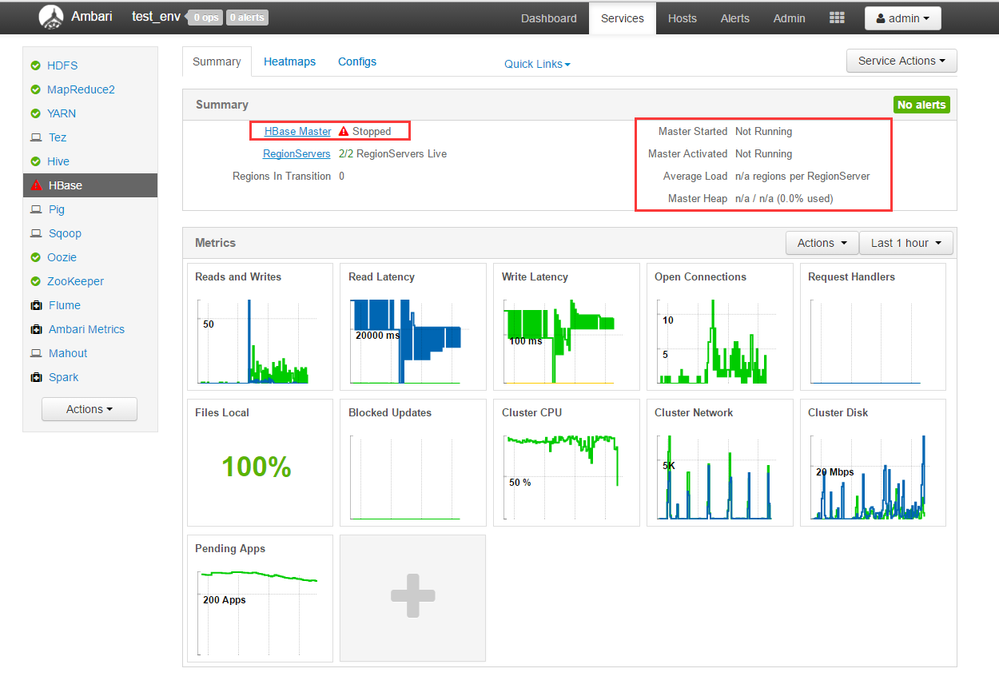This screenshot has width=999, height=680.
Task: Open the Last 1 hour time range dropdown
Action: pos(906,243)
